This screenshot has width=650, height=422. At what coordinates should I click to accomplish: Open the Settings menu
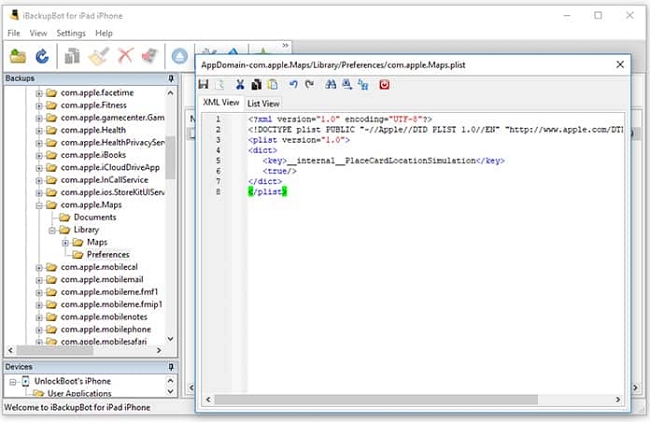pyautogui.click(x=71, y=33)
